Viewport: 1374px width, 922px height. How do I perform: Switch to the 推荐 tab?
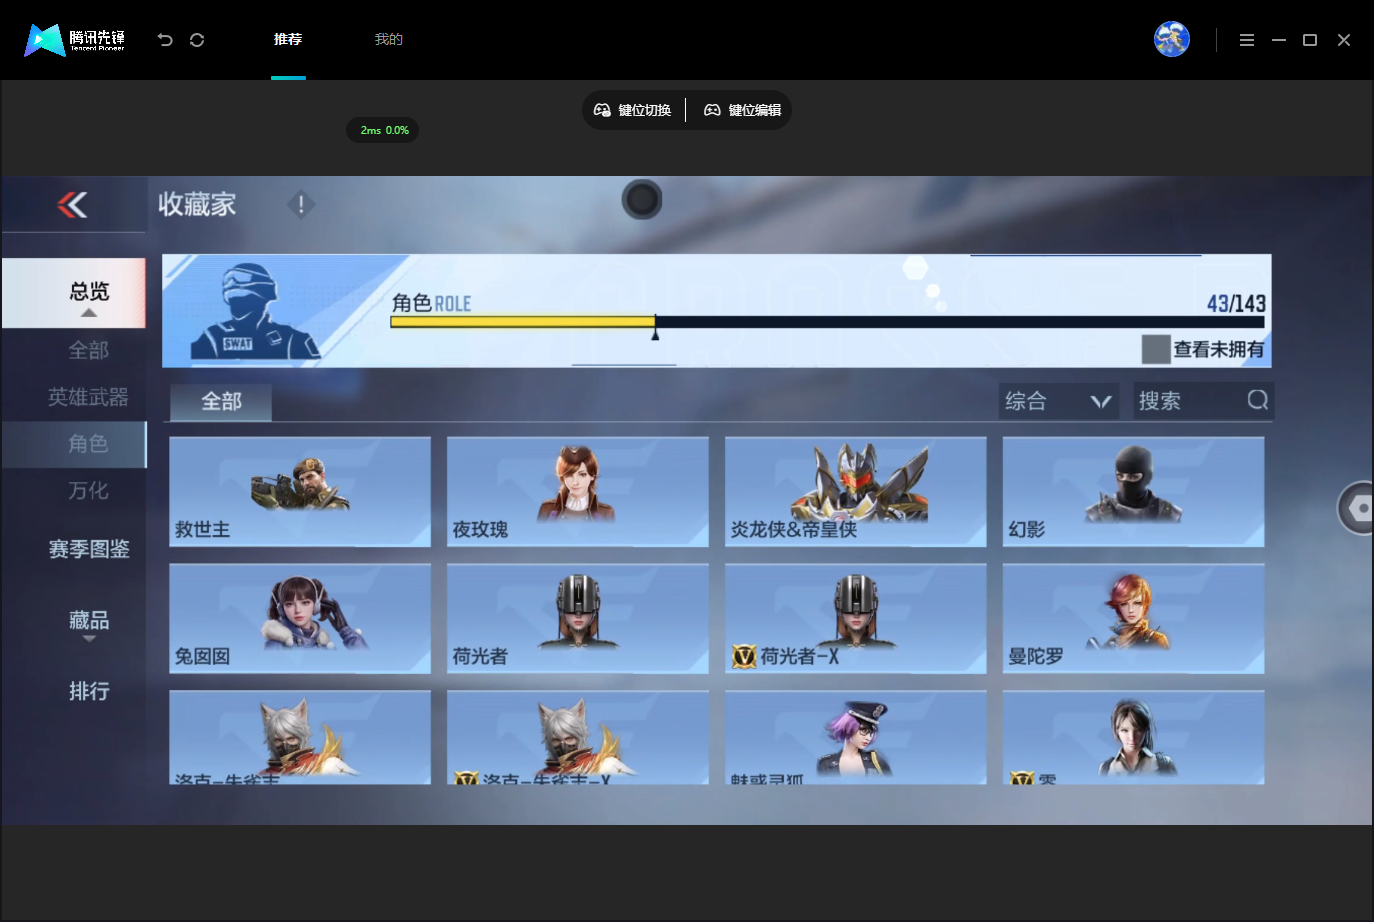tap(288, 39)
